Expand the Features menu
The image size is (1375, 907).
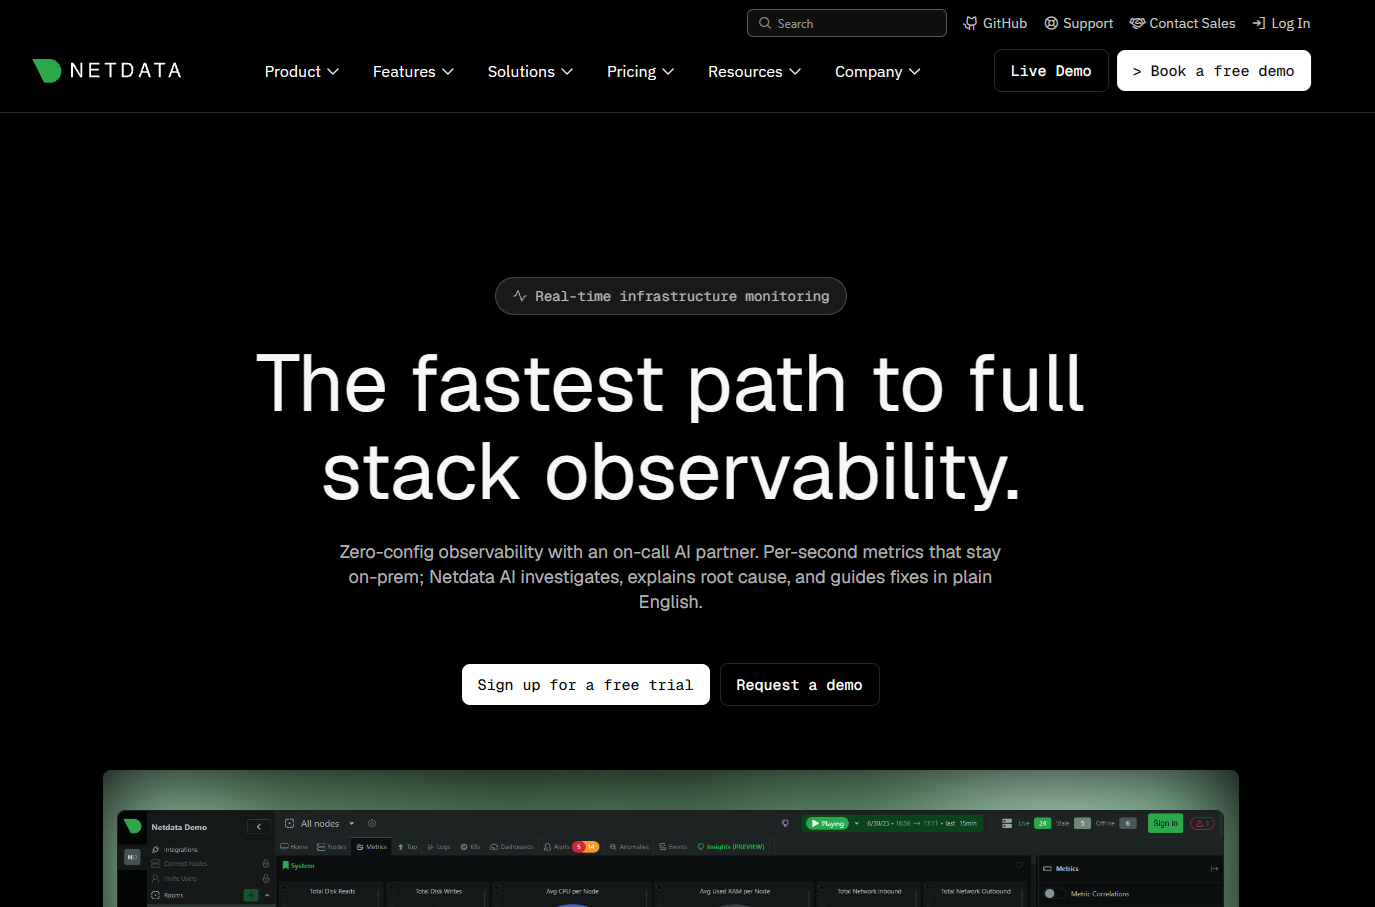click(x=413, y=71)
